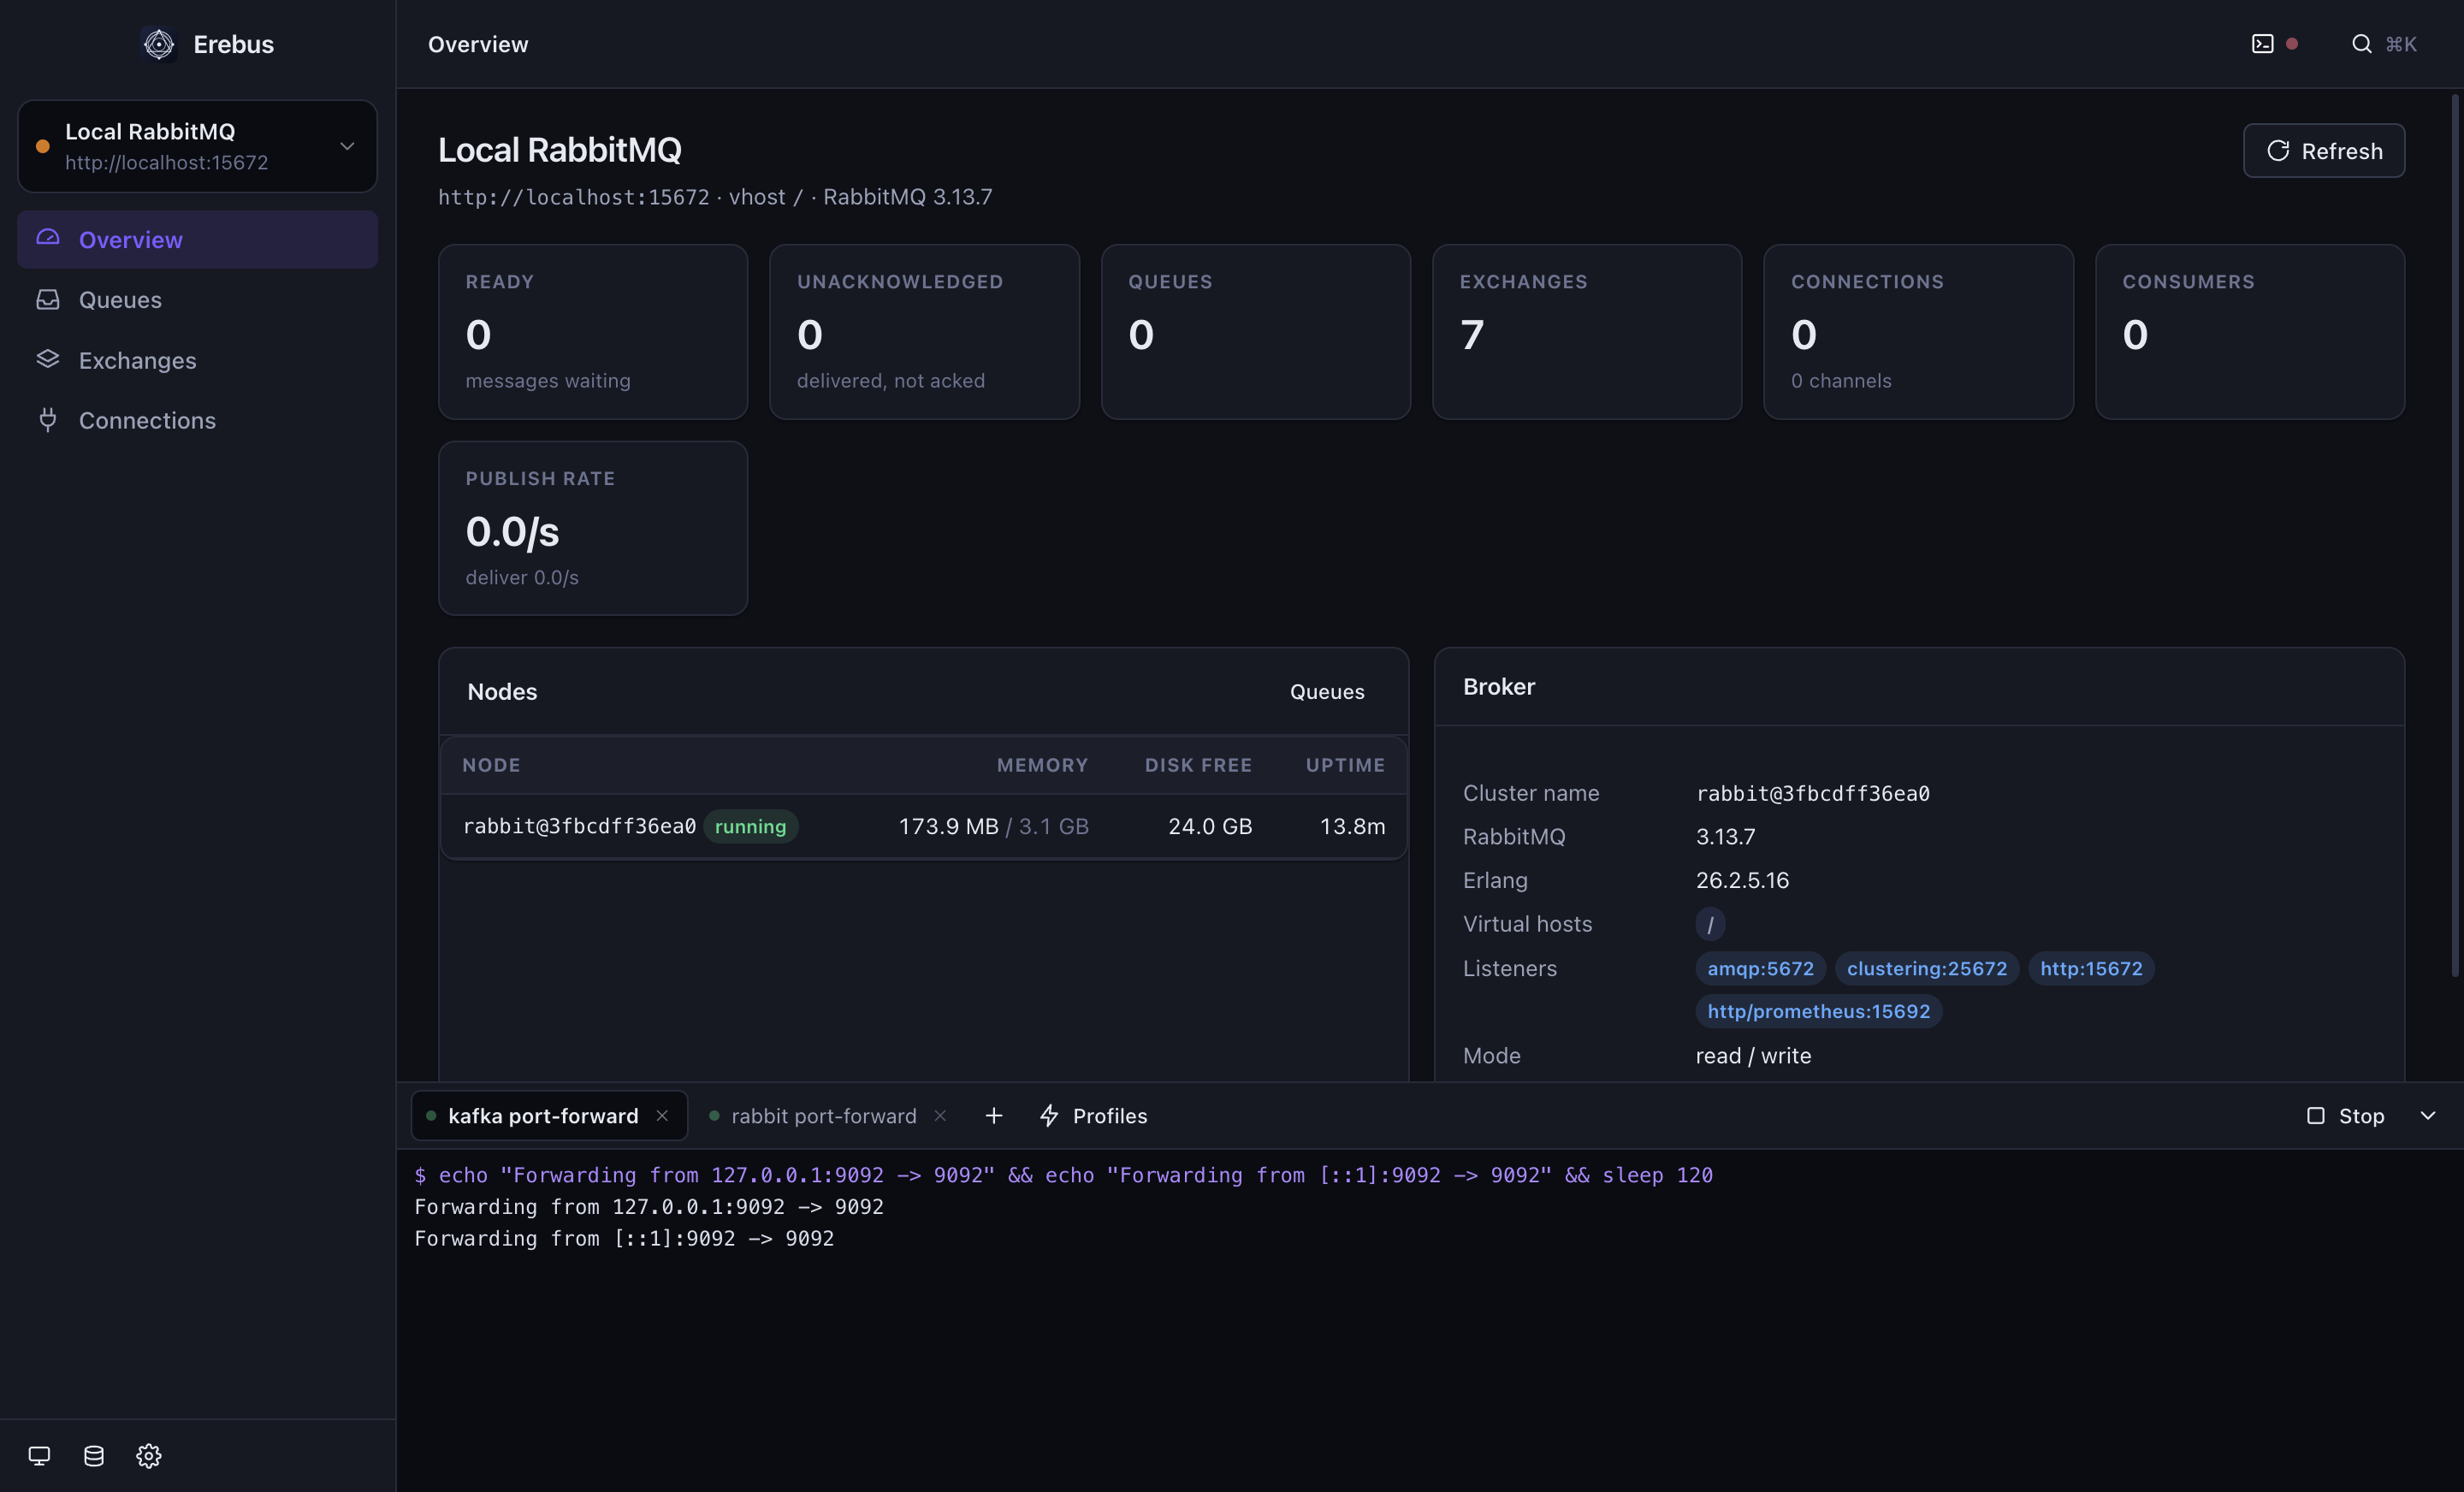Click the monitor icon at sidebar bottom

(x=39, y=1455)
